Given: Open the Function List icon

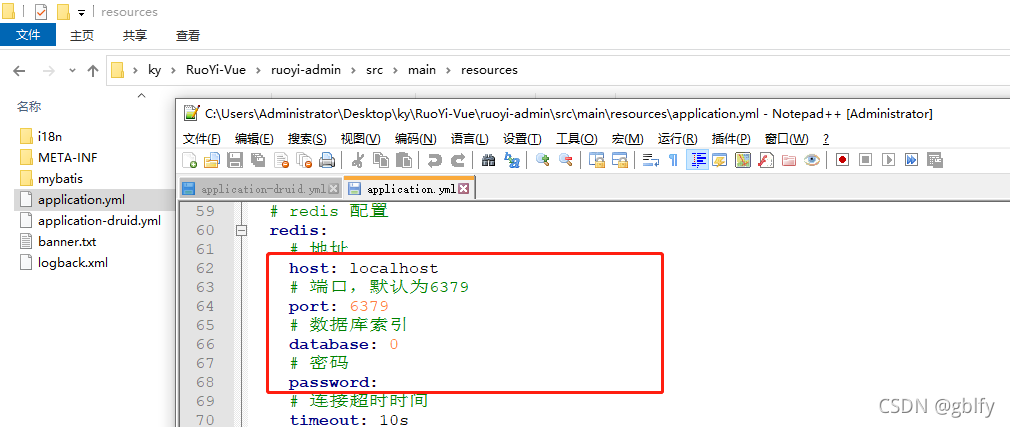Looking at the screenshot, I should (766, 160).
